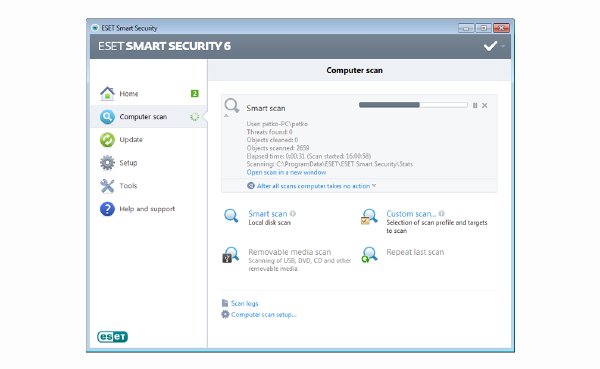Click the 'Computer scan' page heading

click(354, 70)
